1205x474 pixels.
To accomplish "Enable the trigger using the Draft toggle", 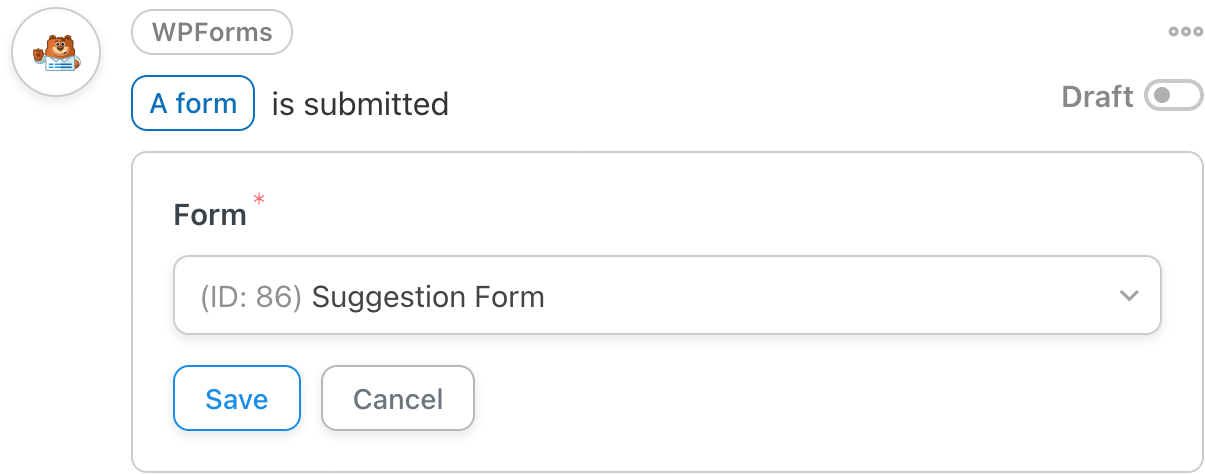I will click(x=1173, y=97).
